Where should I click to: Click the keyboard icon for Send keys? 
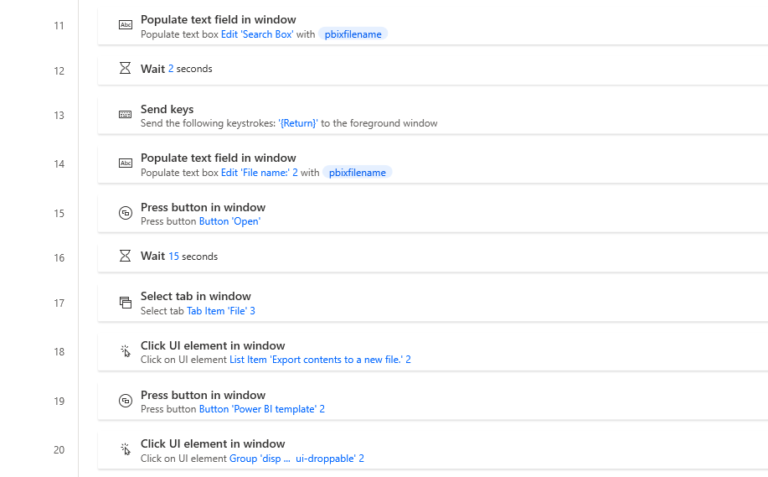click(125, 115)
